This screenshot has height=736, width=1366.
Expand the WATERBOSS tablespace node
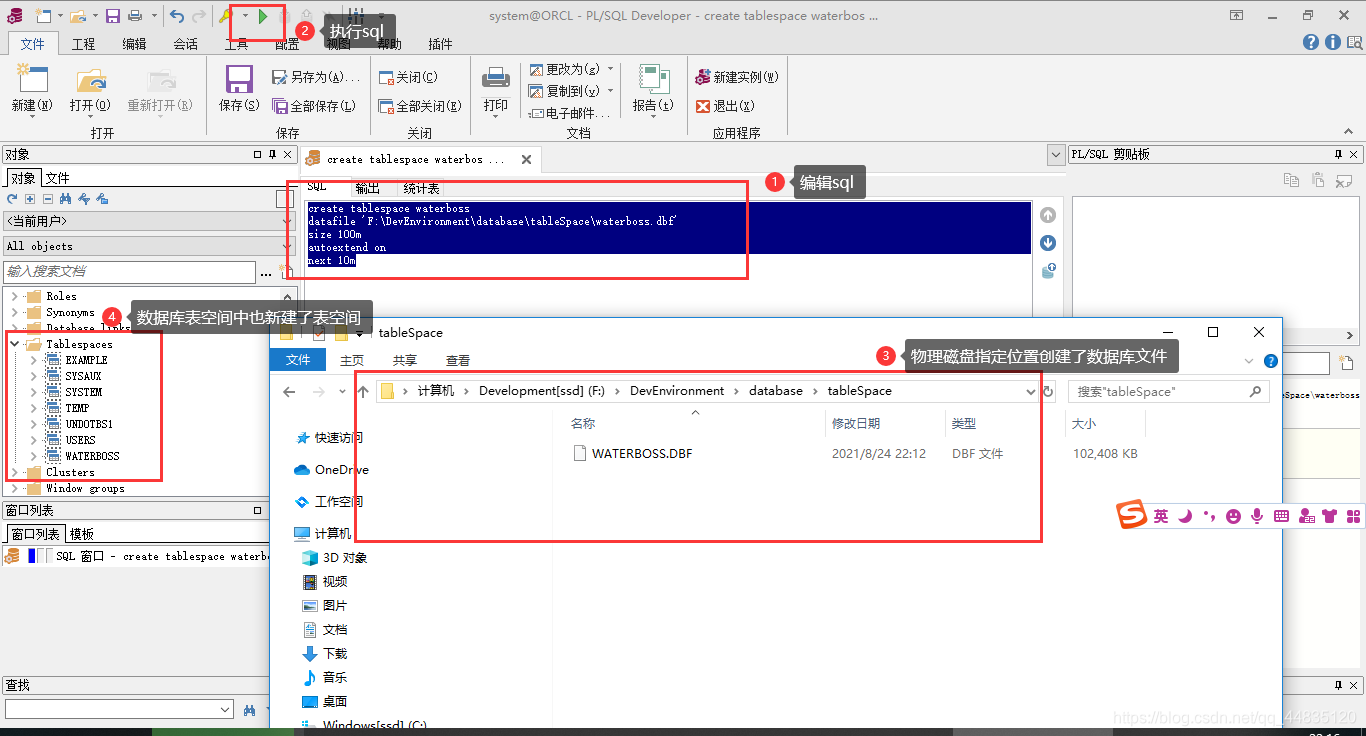33,456
